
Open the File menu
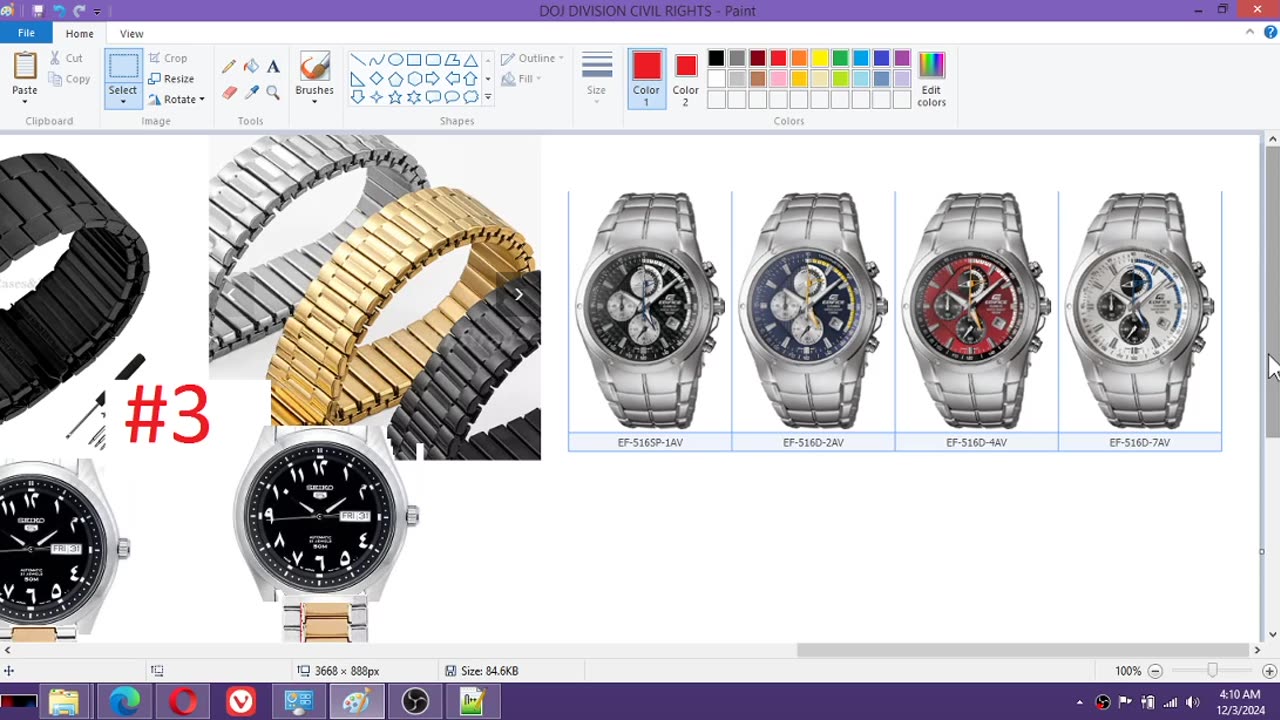point(26,33)
